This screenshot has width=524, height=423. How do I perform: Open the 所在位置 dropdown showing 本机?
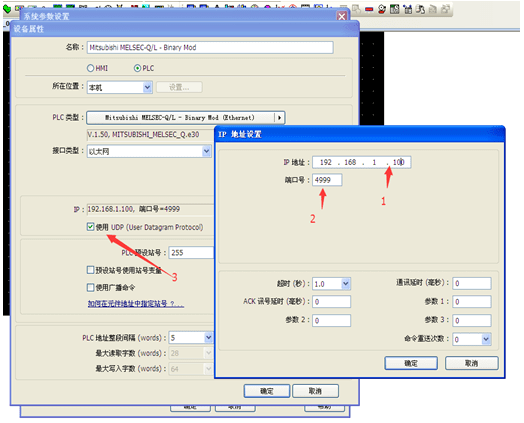tap(120, 87)
